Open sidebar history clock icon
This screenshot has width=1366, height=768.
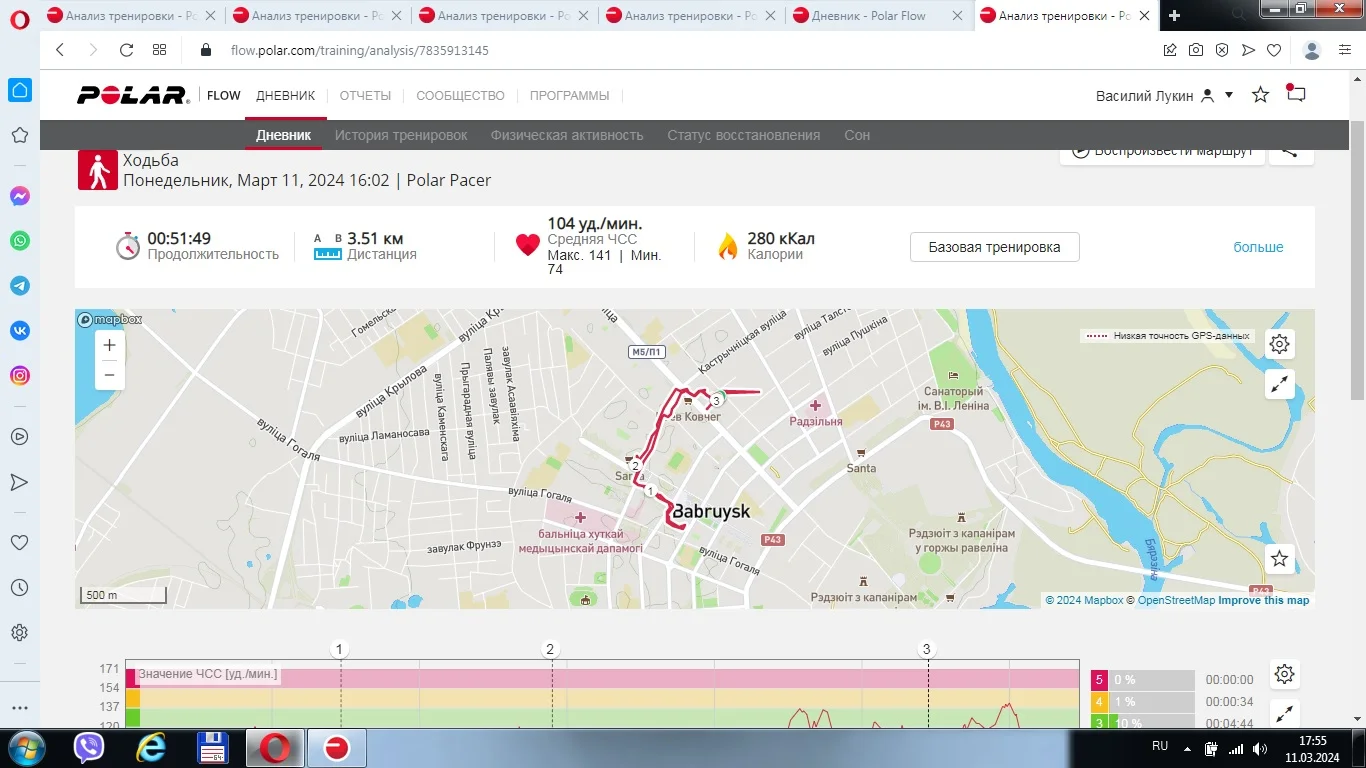[19, 588]
